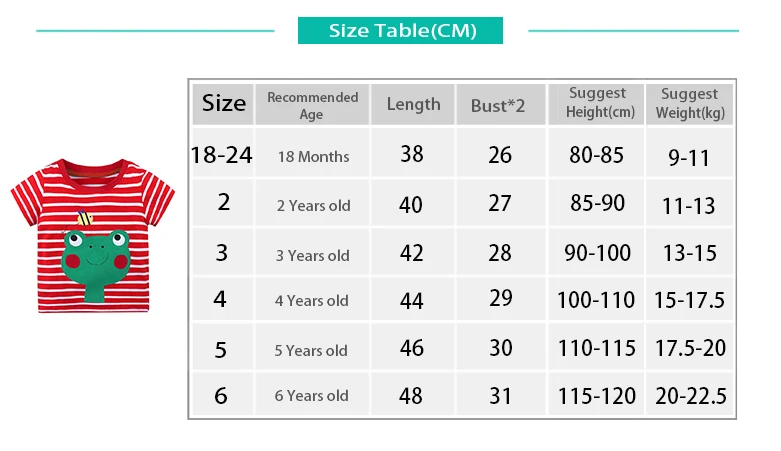Click the 15-17.5 weight cell

pyautogui.click(x=690, y=299)
